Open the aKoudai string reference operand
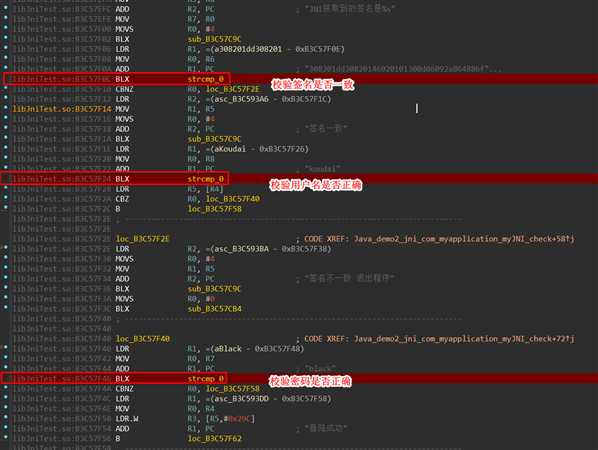 click(x=230, y=149)
